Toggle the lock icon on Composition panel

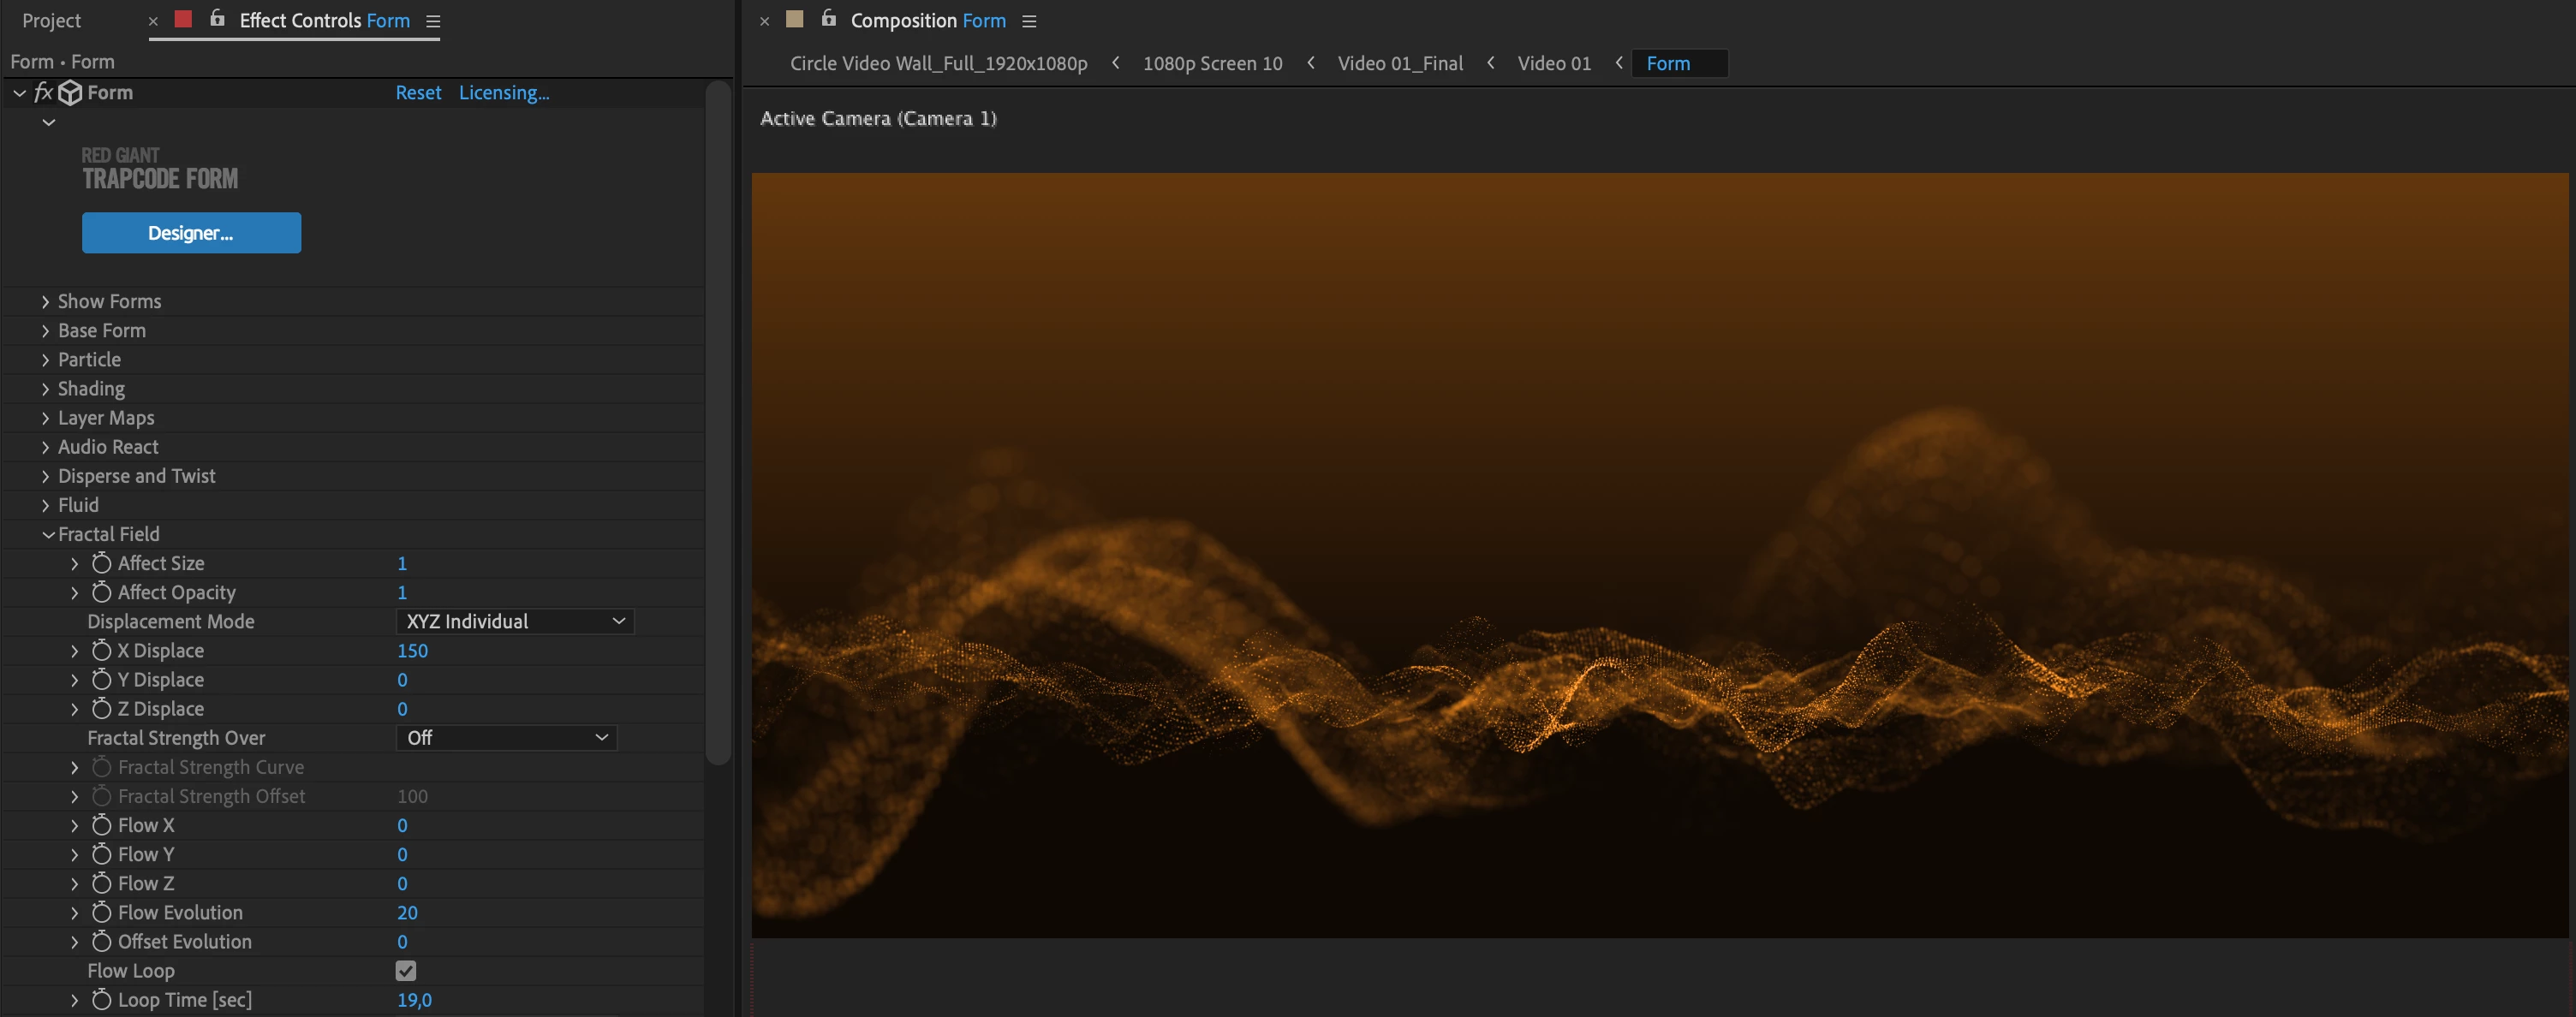pyautogui.click(x=828, y=19)
